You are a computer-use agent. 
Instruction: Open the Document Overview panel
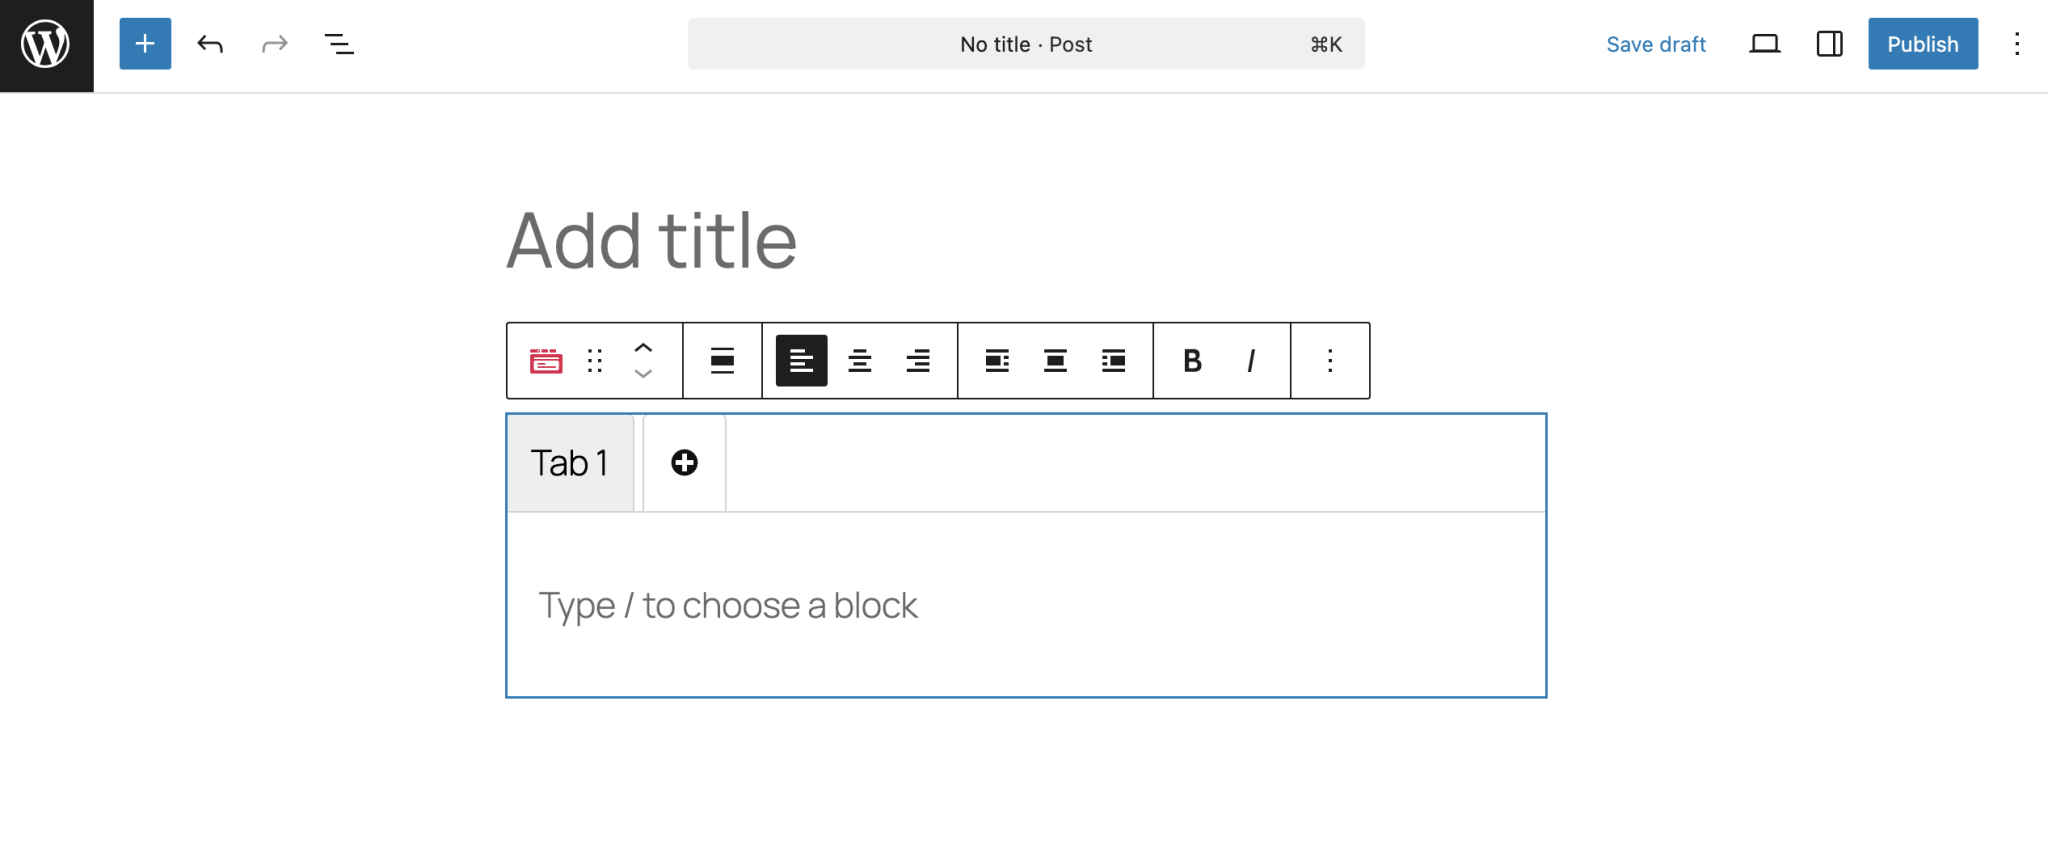coord(339,44)
